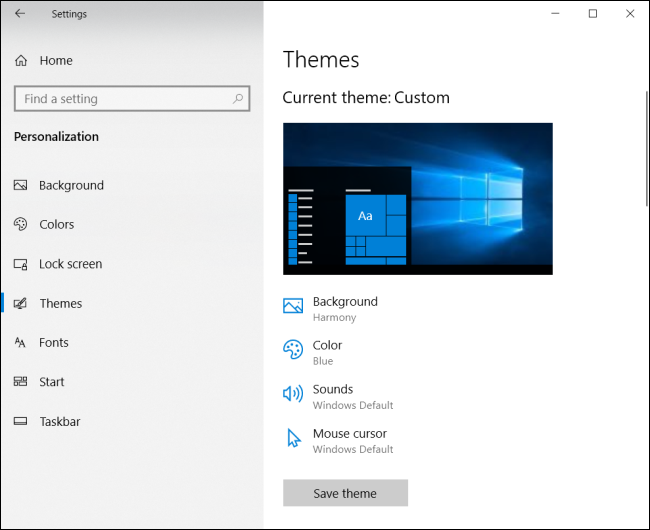Click the palette icon beside Color Blue

[293, 350]
